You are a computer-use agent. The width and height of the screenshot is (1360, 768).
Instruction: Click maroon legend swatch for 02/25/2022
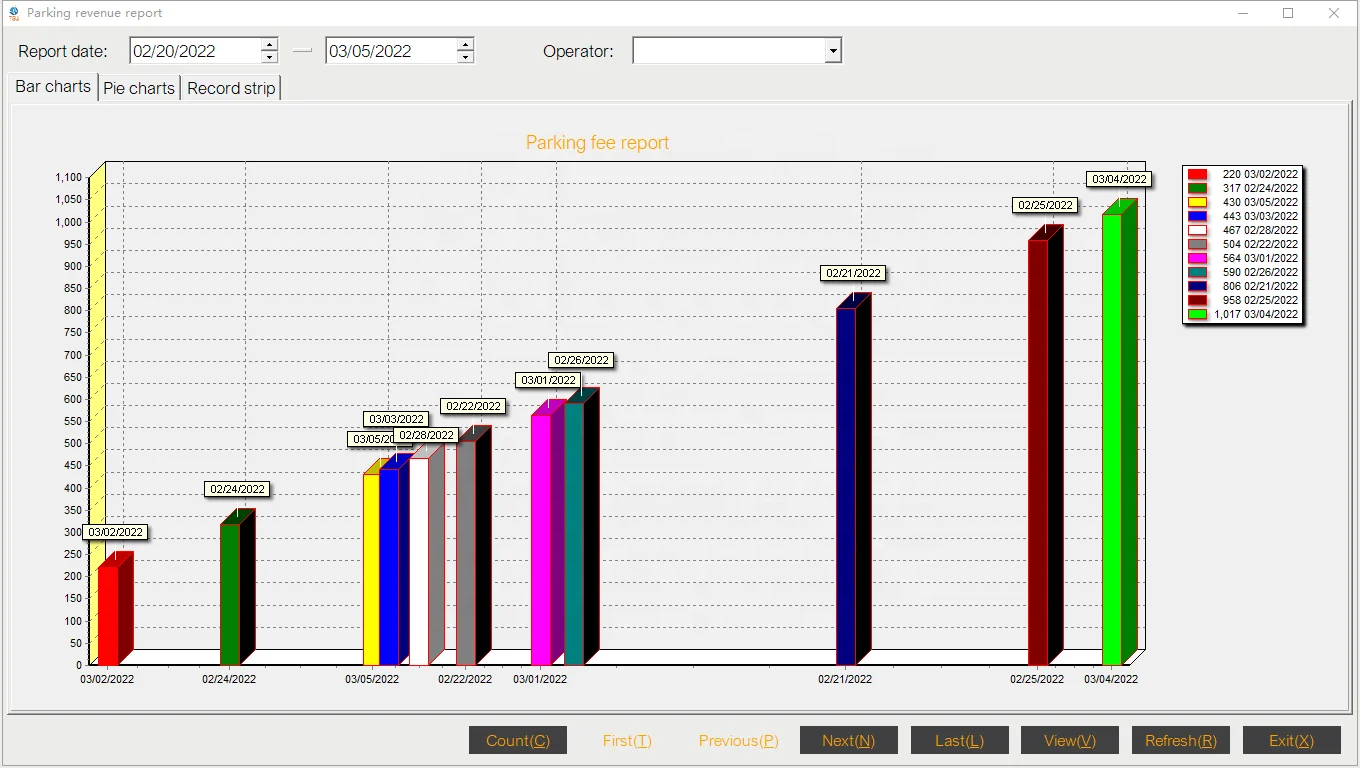pyautogui.click(x=1197, y=300)
